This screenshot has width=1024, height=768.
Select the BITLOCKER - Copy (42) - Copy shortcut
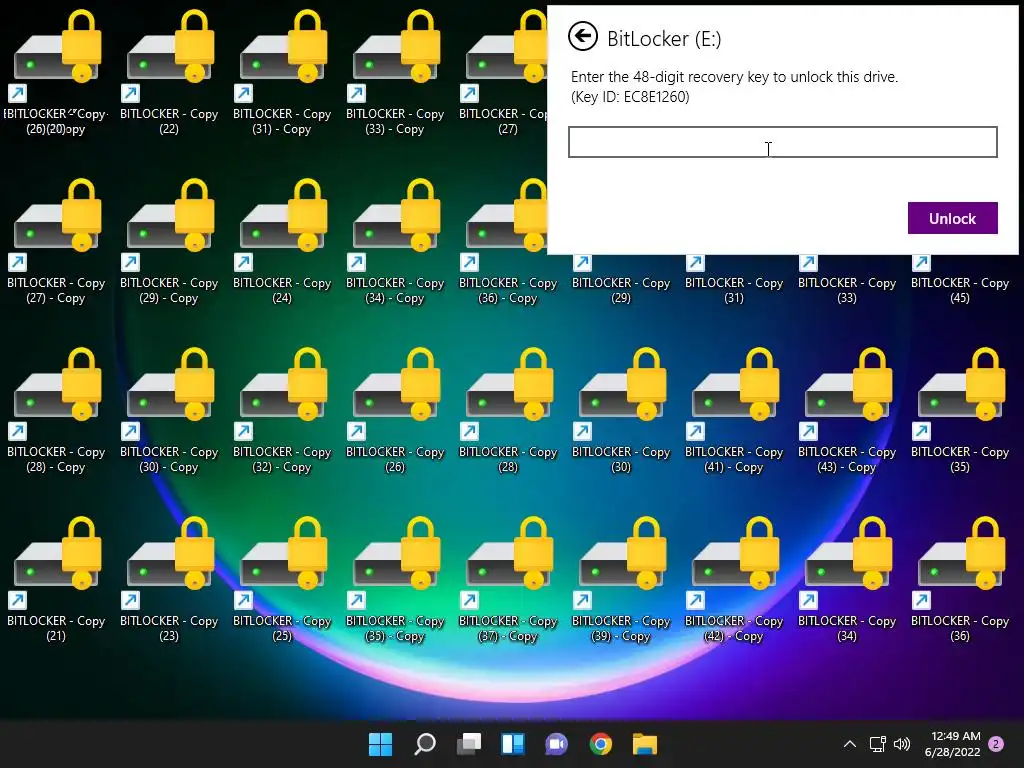[x=734, y=579]
